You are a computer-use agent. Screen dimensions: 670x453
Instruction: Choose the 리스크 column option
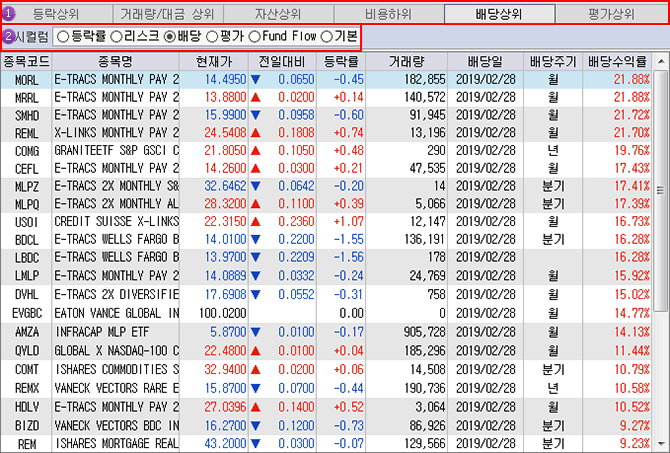(116, 37)
